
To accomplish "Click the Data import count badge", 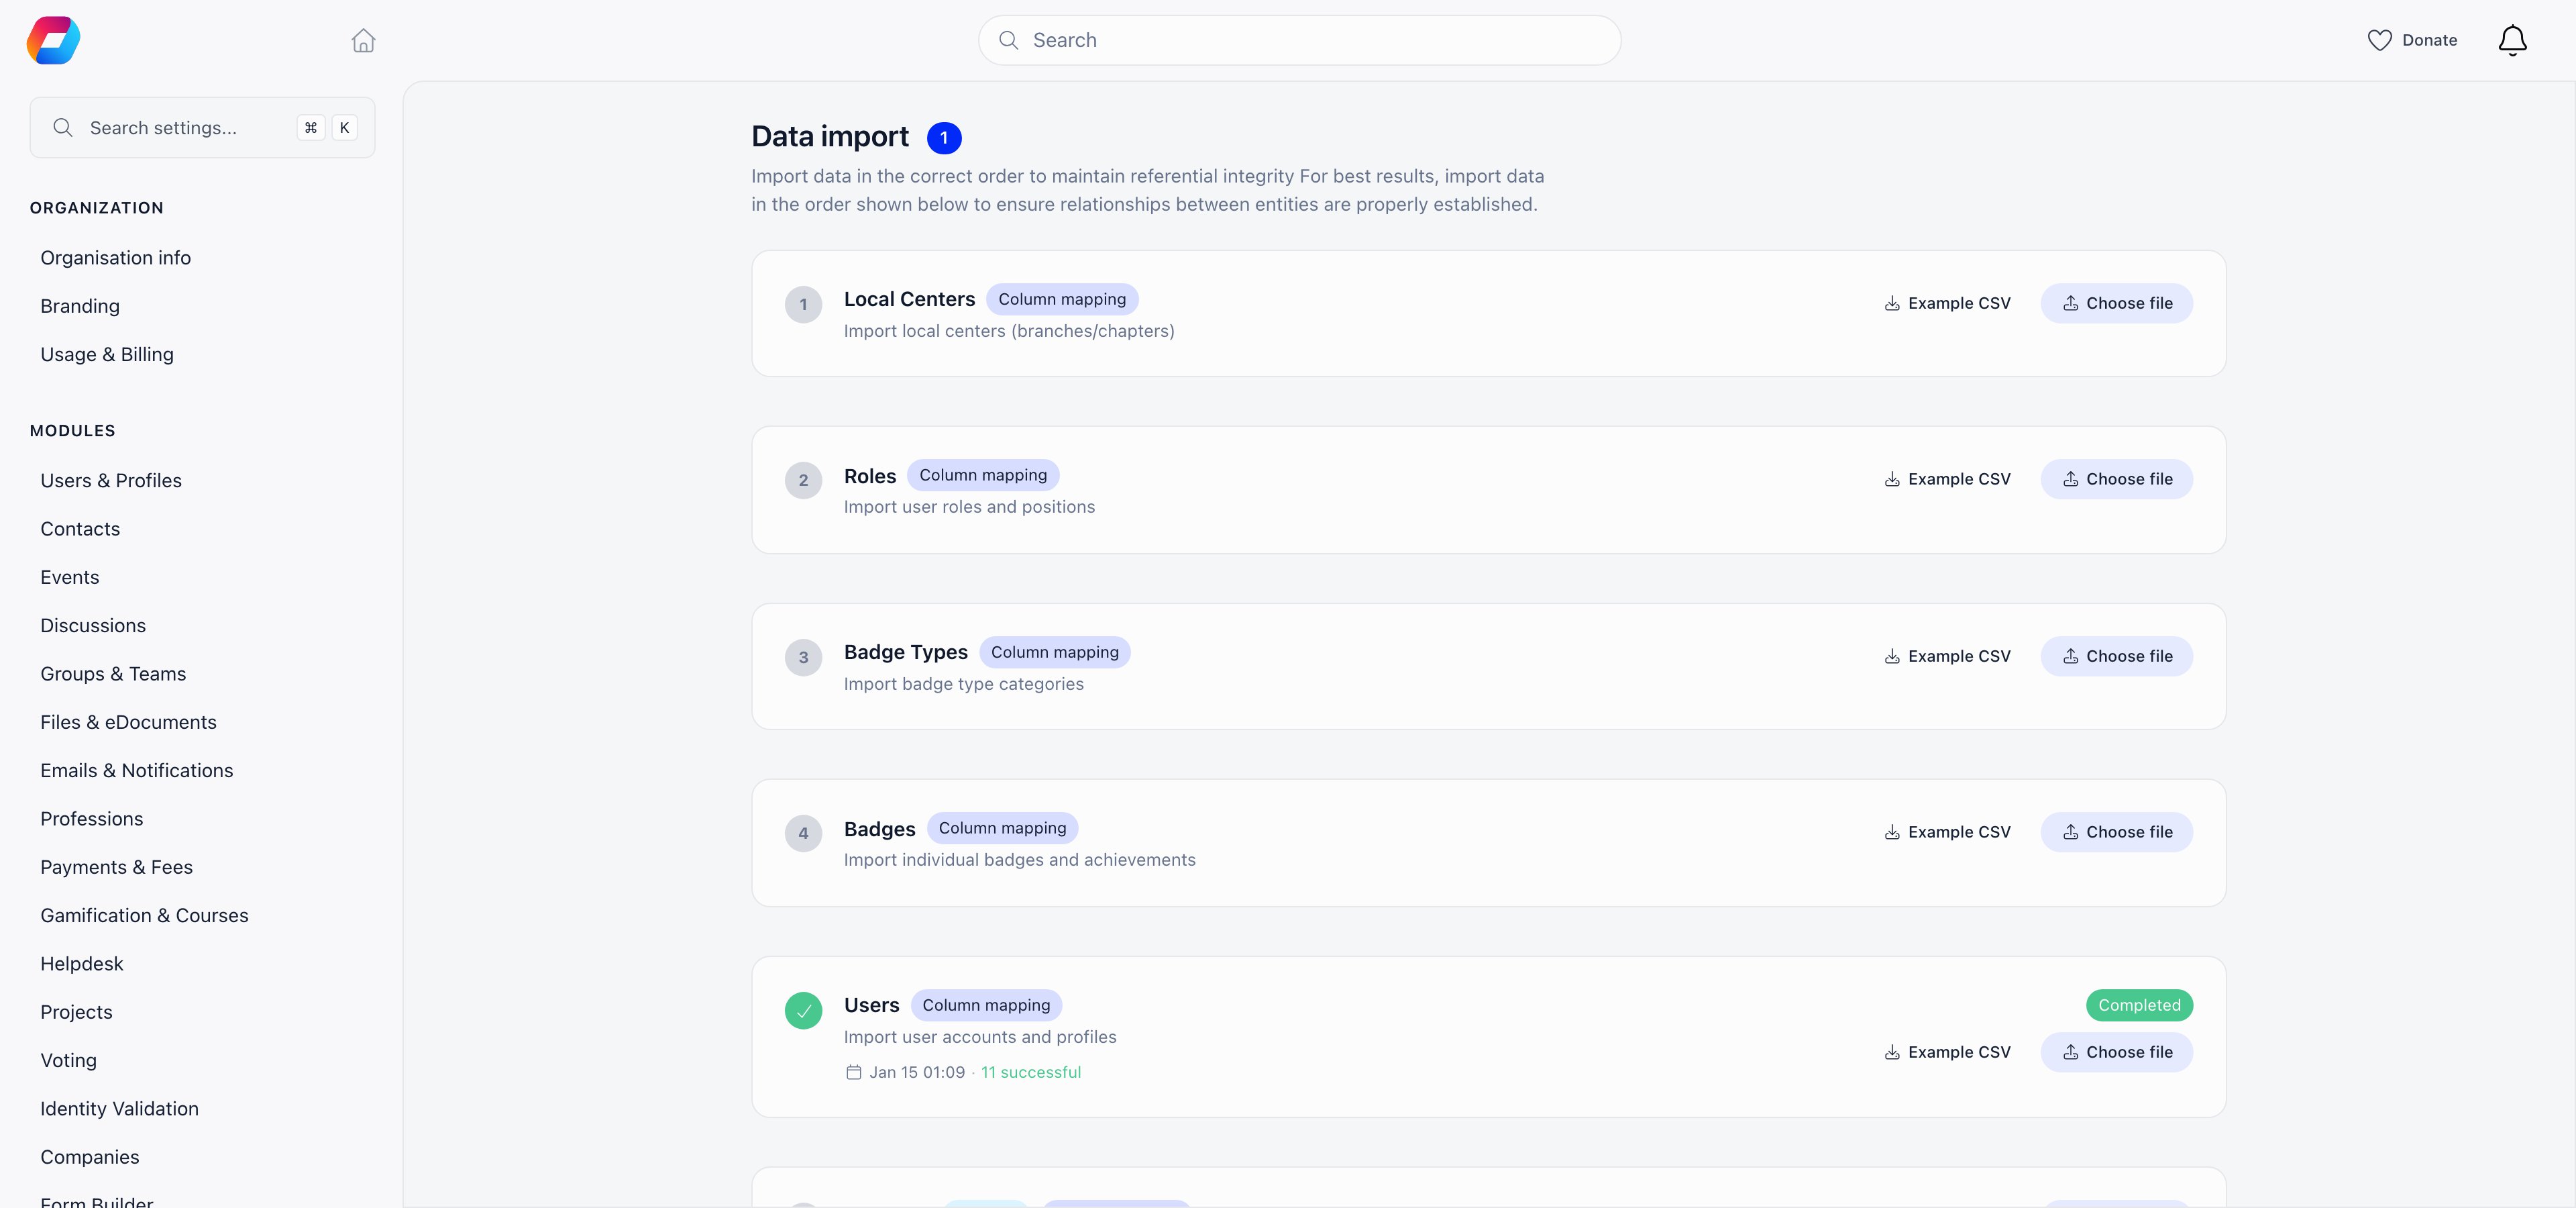I will (x=943, y=138).
